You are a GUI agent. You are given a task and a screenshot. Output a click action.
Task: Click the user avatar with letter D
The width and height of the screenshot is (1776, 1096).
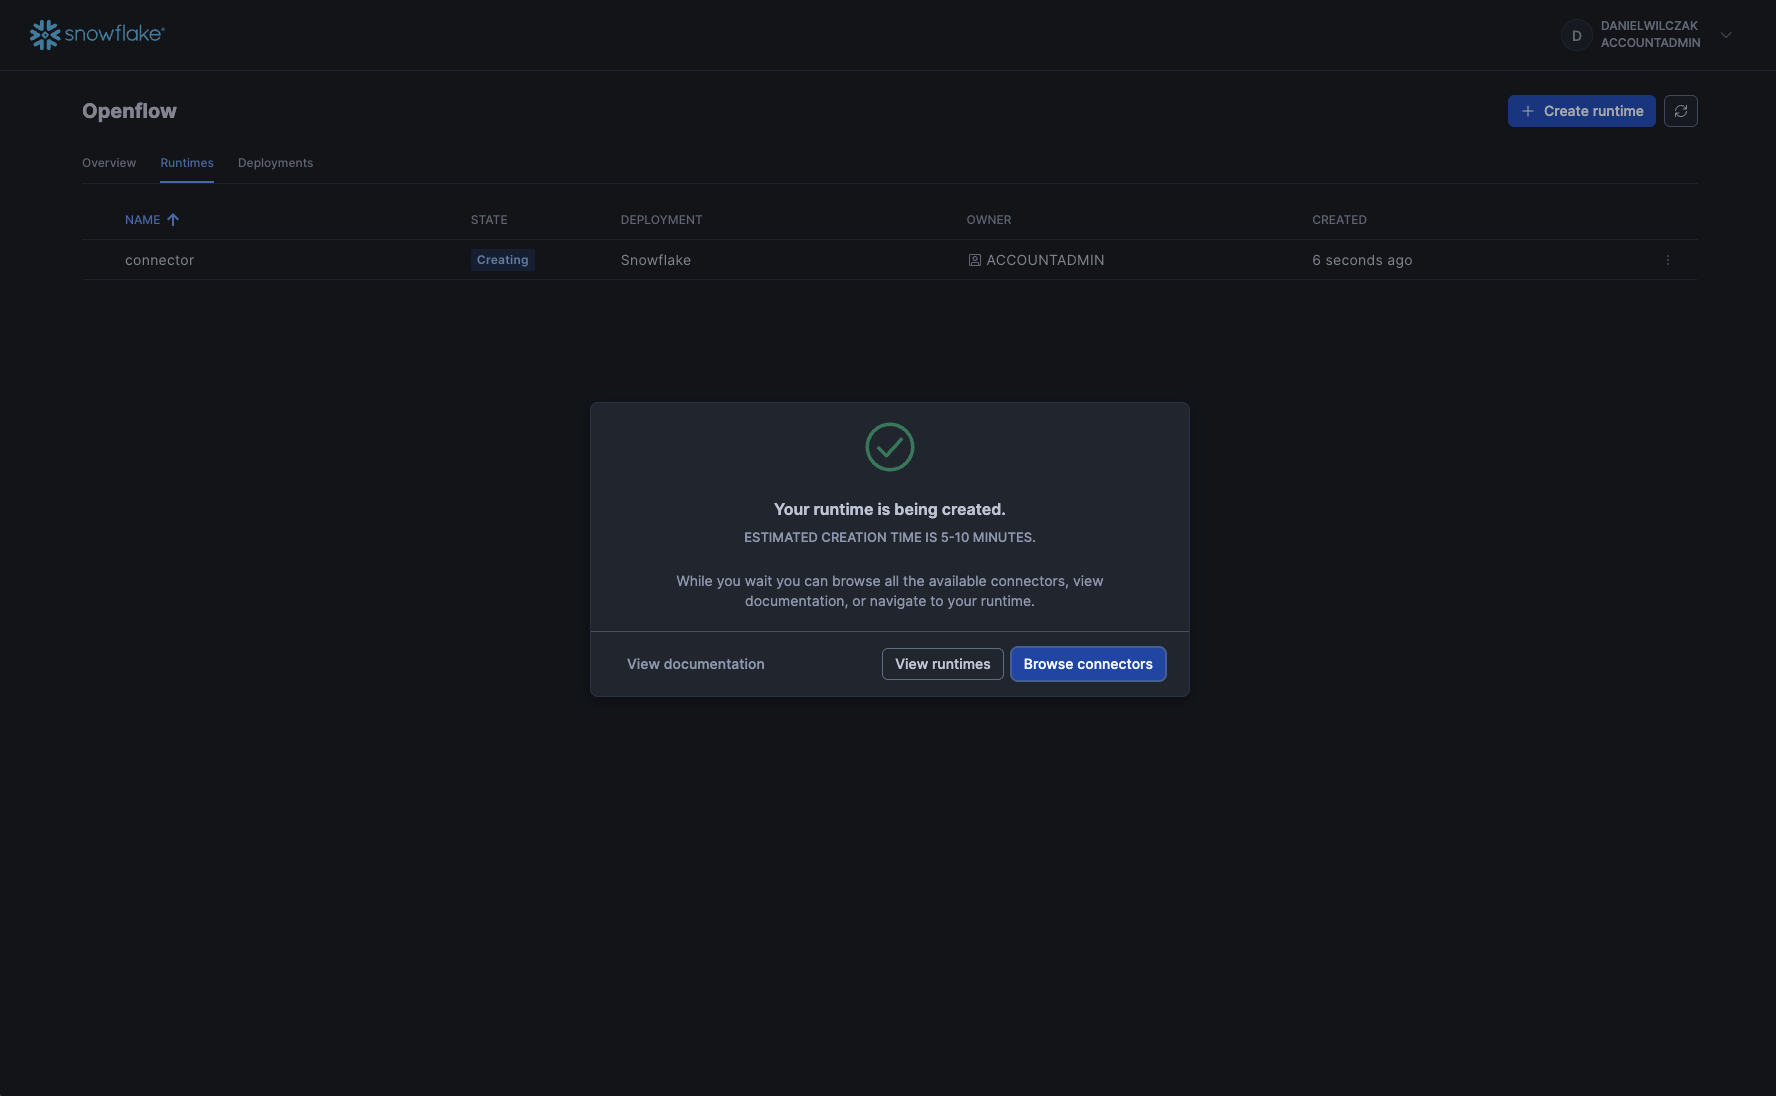pyautogui.click(x=1576, y=35)
